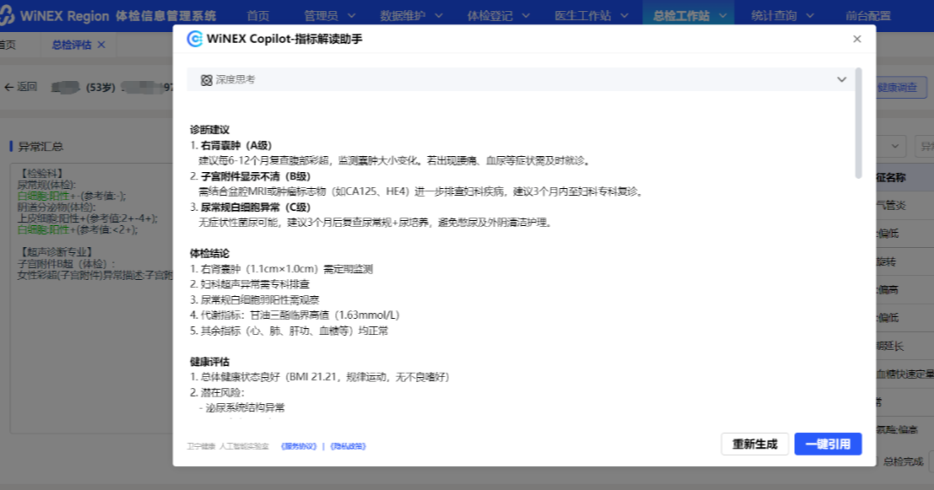
Task: Click the dialog's vertical scrollbar thumb
Action: (x=858, y=123)
